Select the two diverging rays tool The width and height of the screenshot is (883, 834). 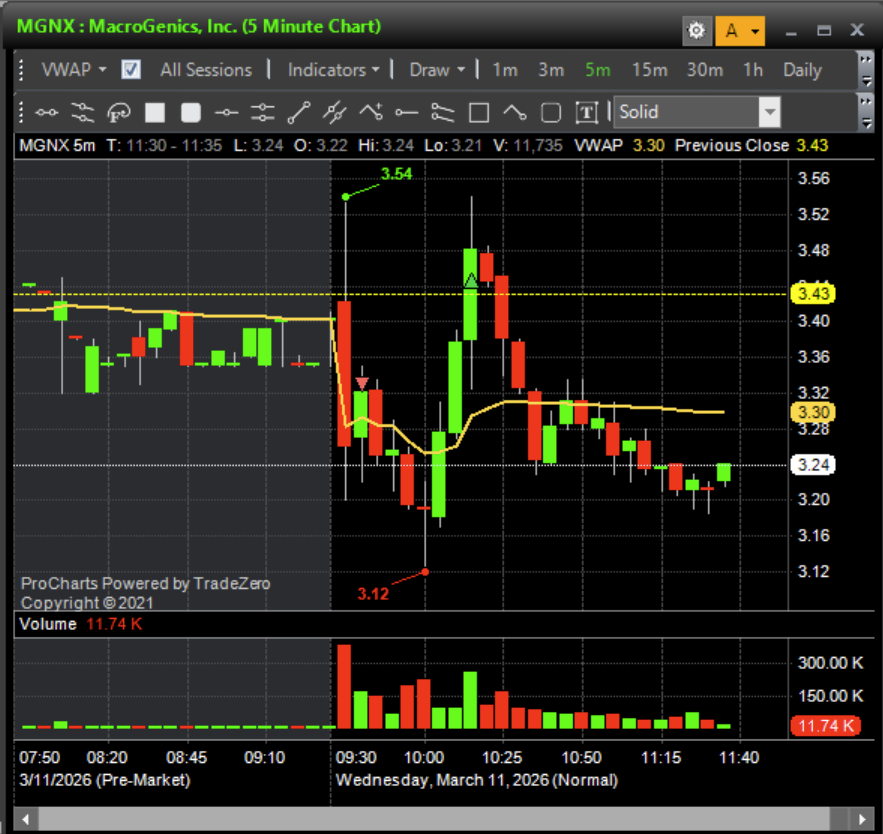[443, 113]
